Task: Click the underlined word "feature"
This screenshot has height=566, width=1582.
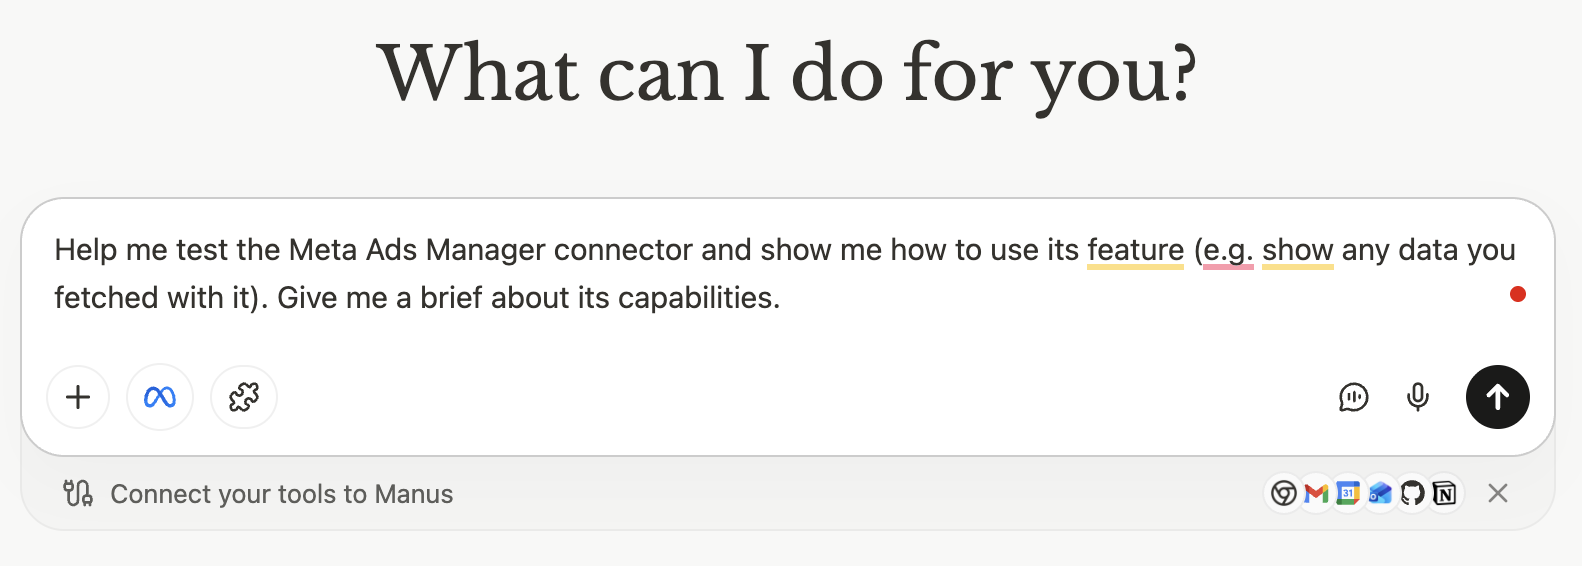Action: pyautogui.click(x=1135, y=250)
